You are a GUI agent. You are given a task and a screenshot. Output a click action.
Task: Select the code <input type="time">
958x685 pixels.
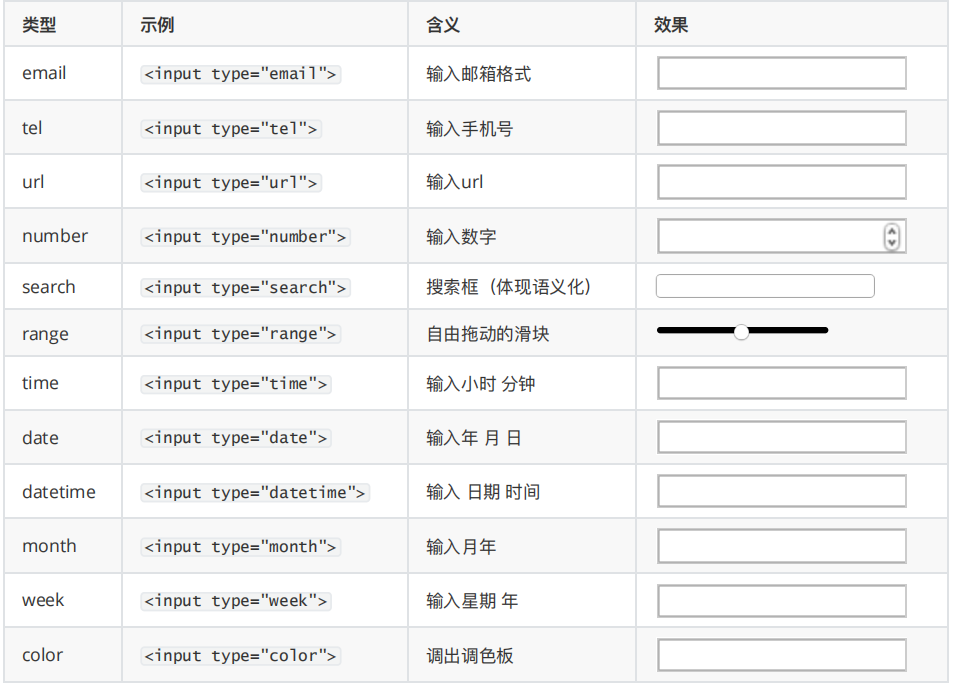pyautogui.click(x=236, y=384)
